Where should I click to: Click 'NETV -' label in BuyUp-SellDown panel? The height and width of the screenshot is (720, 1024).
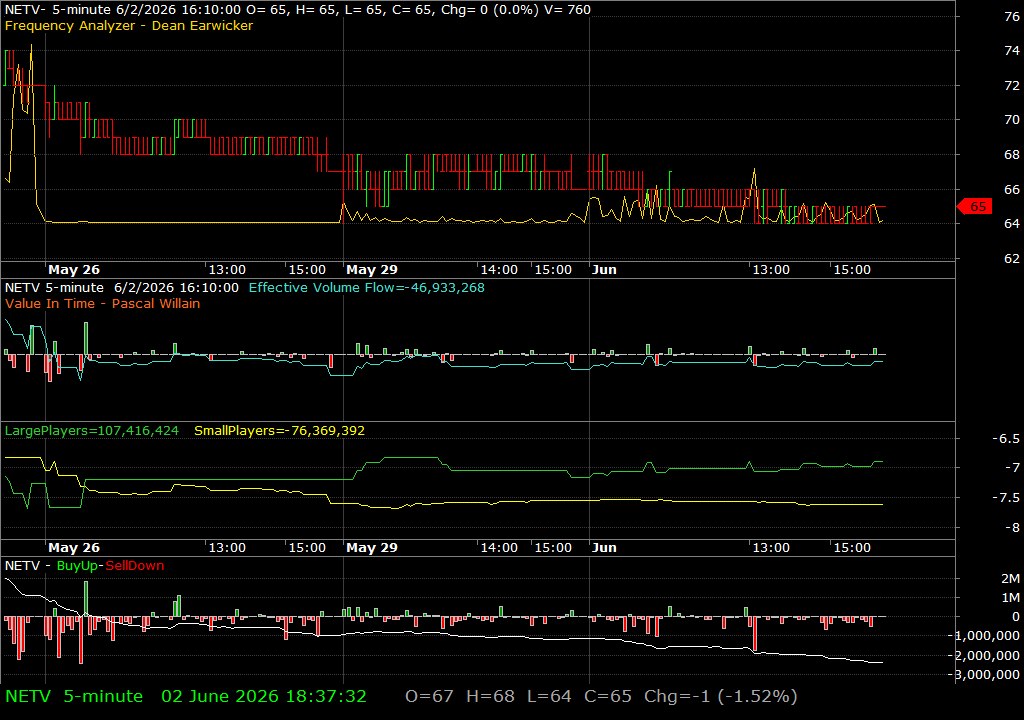click(27, 566)
